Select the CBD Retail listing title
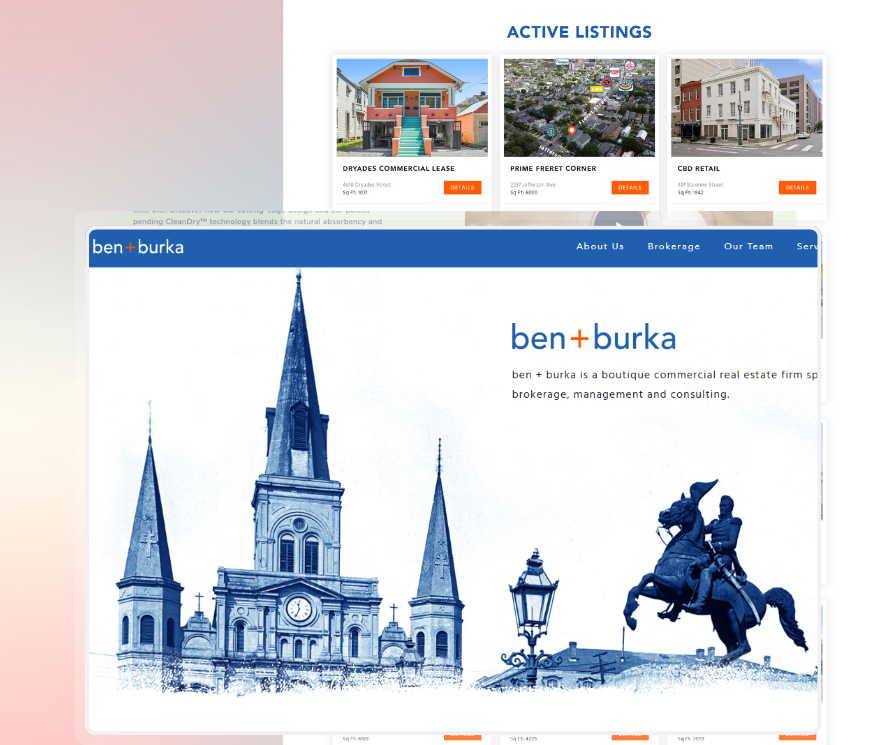Image resolution: width=876 pixels, height=745 pixels. click(x=699, y=169)
